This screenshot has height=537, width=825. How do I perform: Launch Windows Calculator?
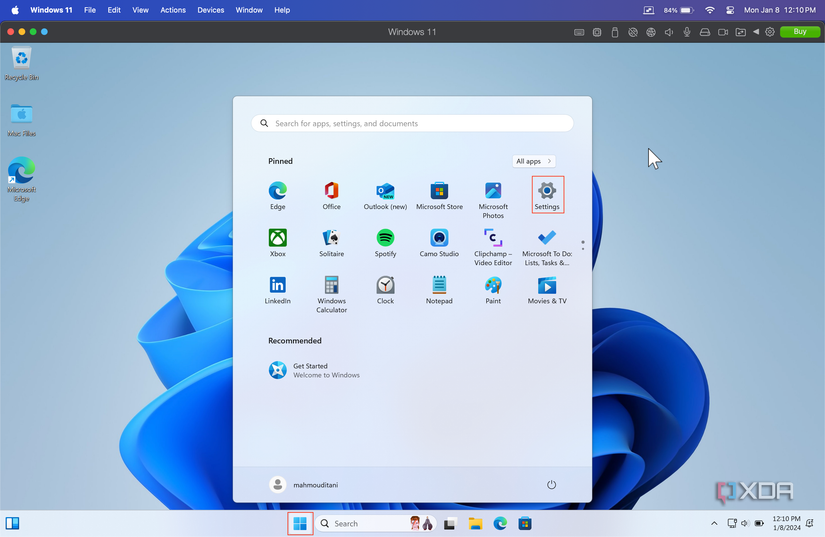tap(331, 294)
